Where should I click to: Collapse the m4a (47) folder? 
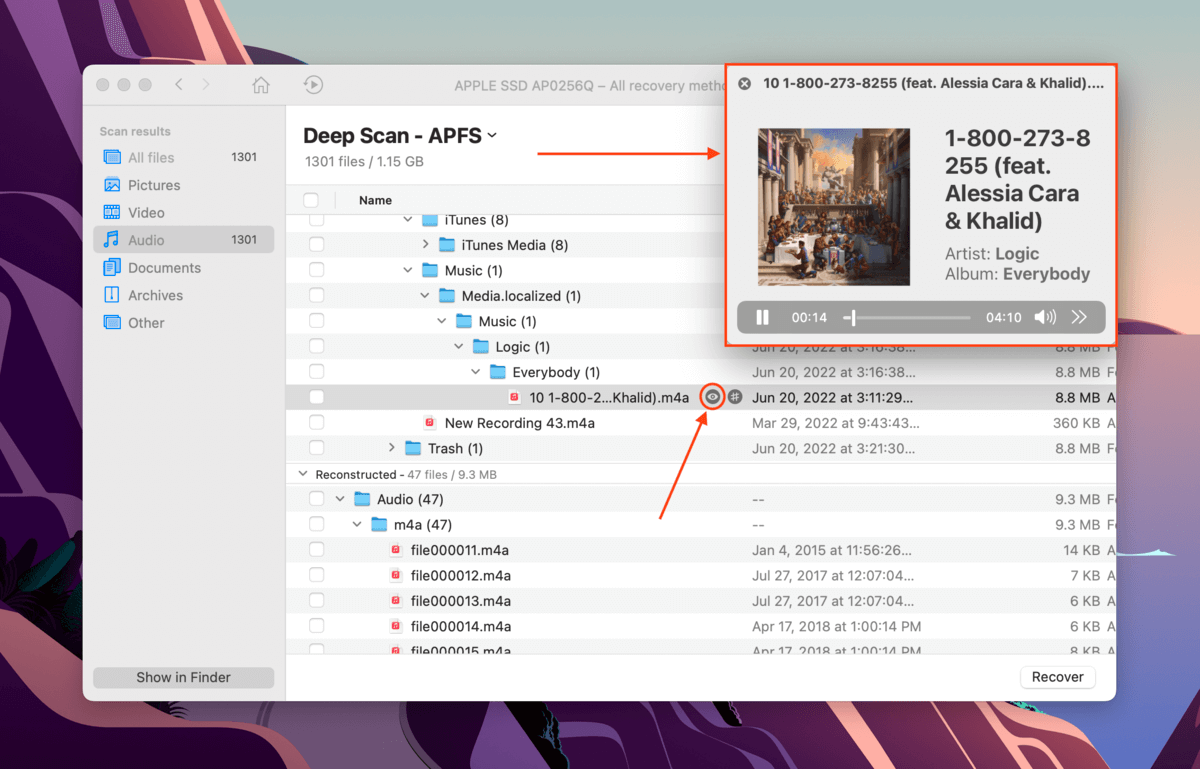[357, 525]
